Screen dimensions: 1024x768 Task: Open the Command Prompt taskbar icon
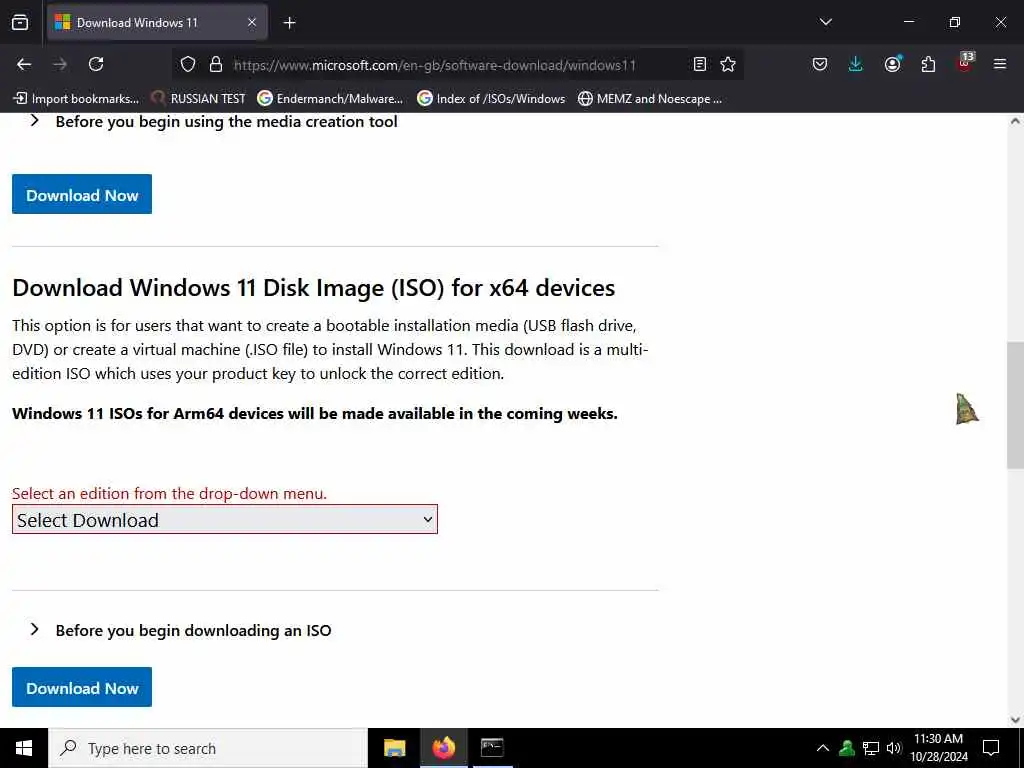click(x=492, y=748)
